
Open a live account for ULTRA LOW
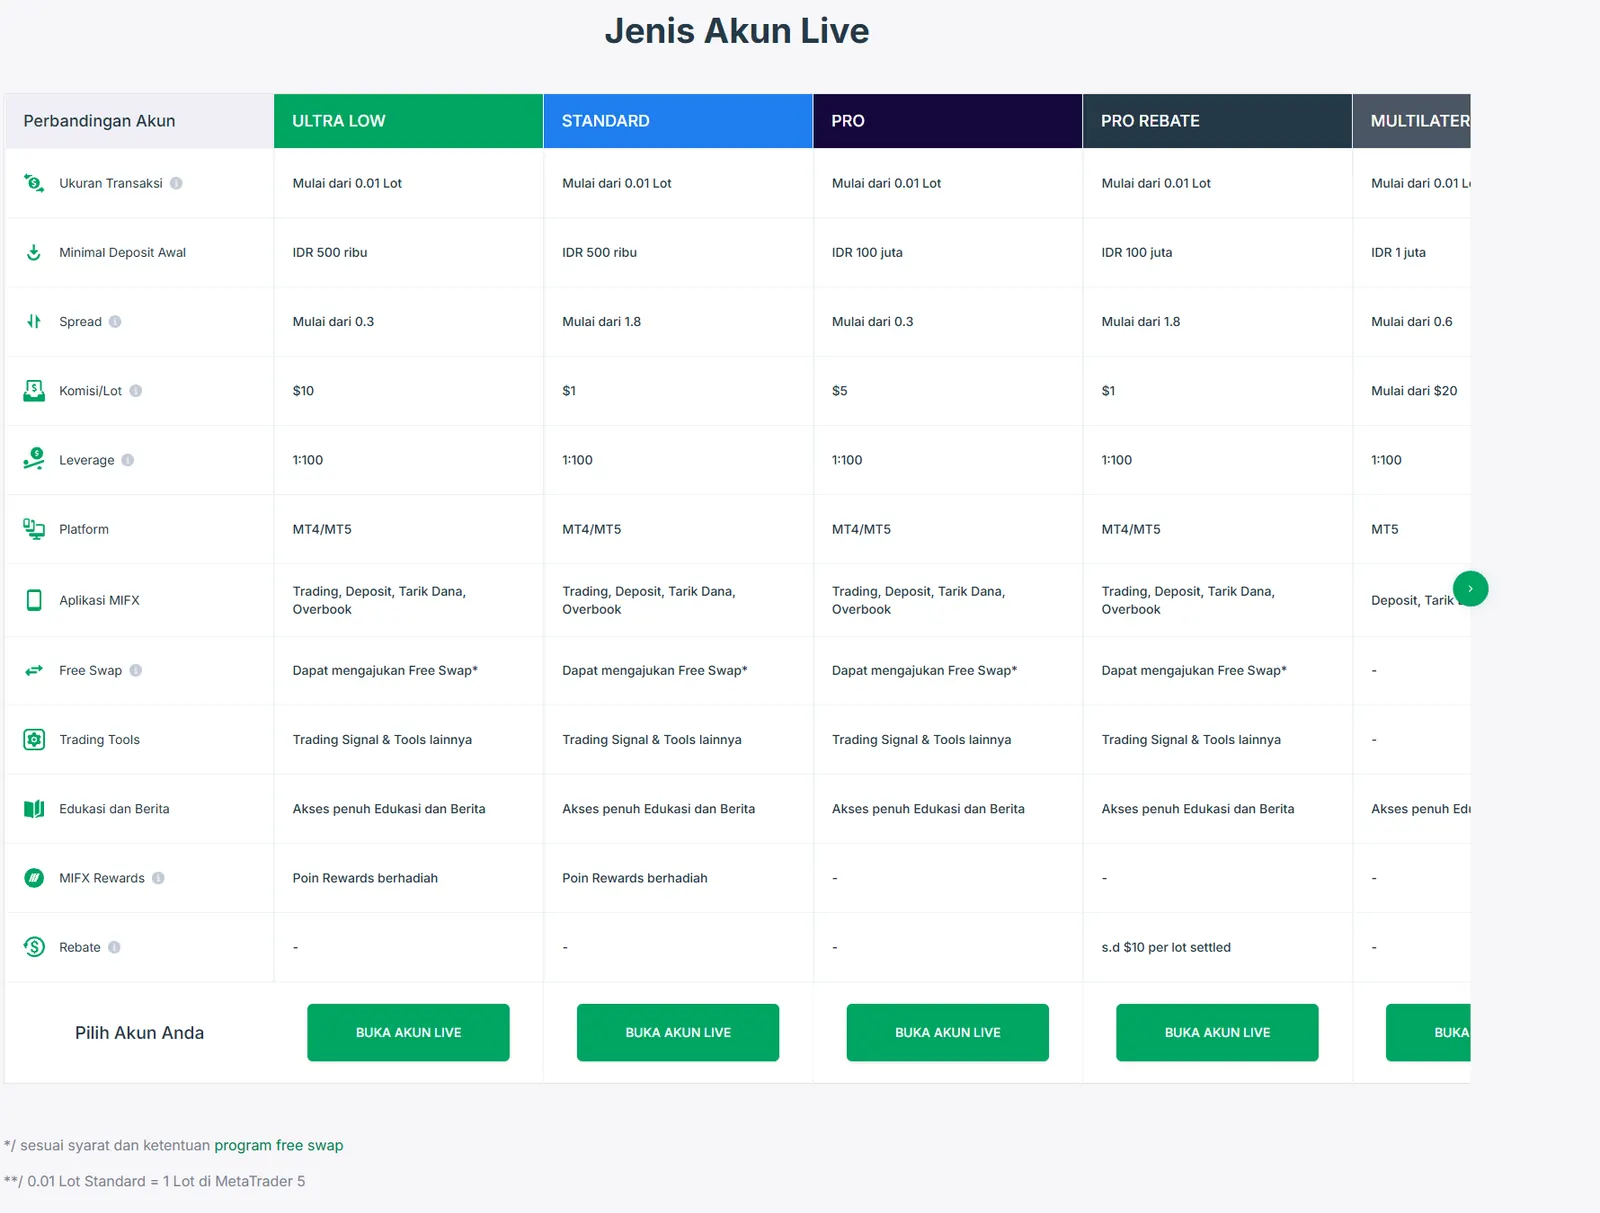(408, 1032)
